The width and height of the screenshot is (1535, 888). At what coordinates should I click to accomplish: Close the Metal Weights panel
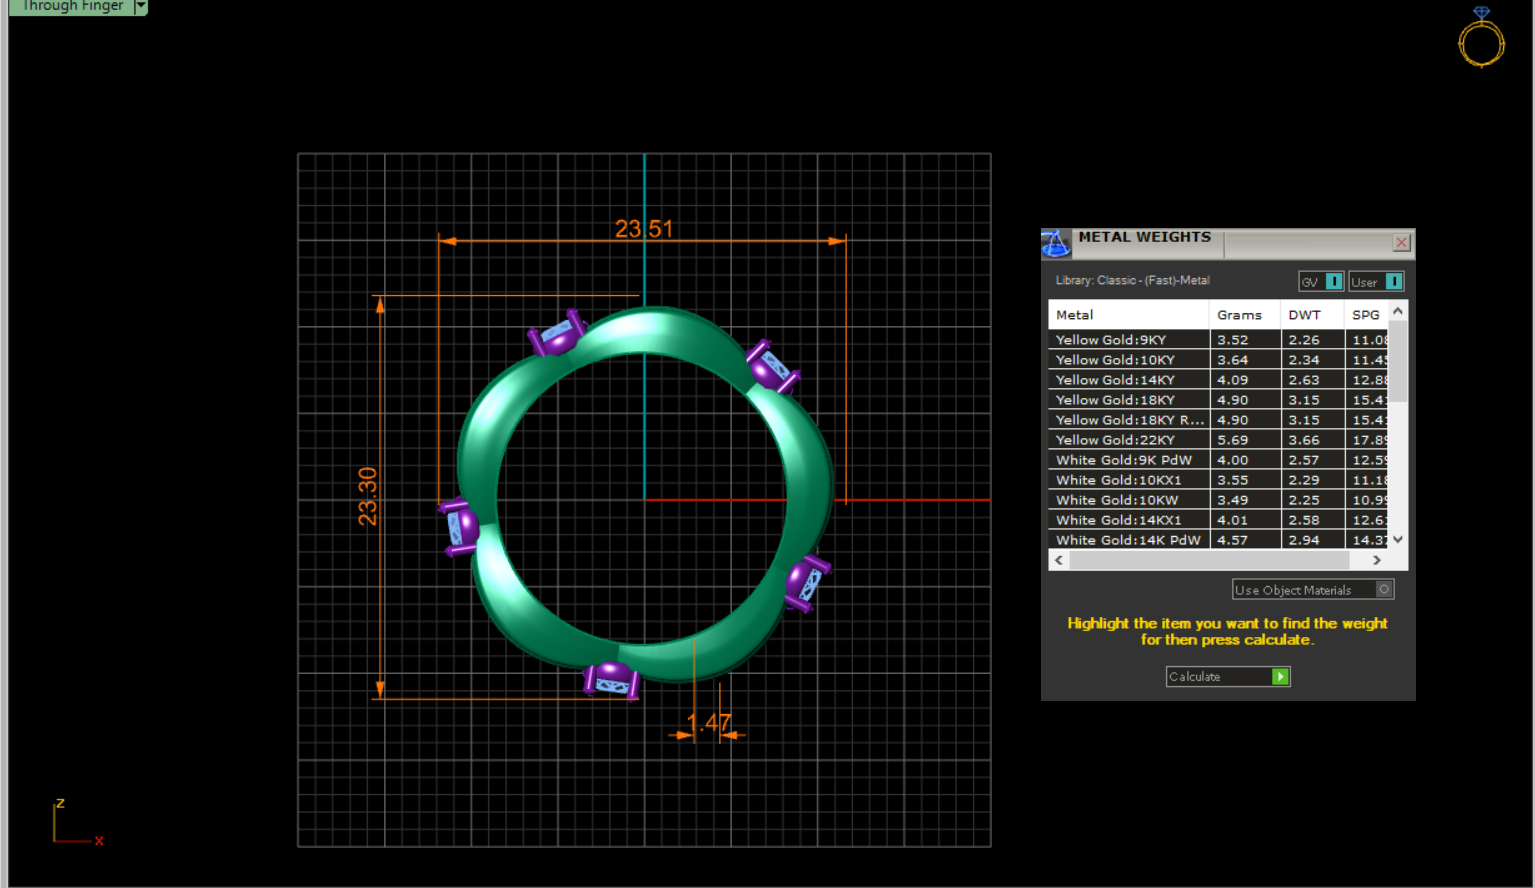(1401, 243)
